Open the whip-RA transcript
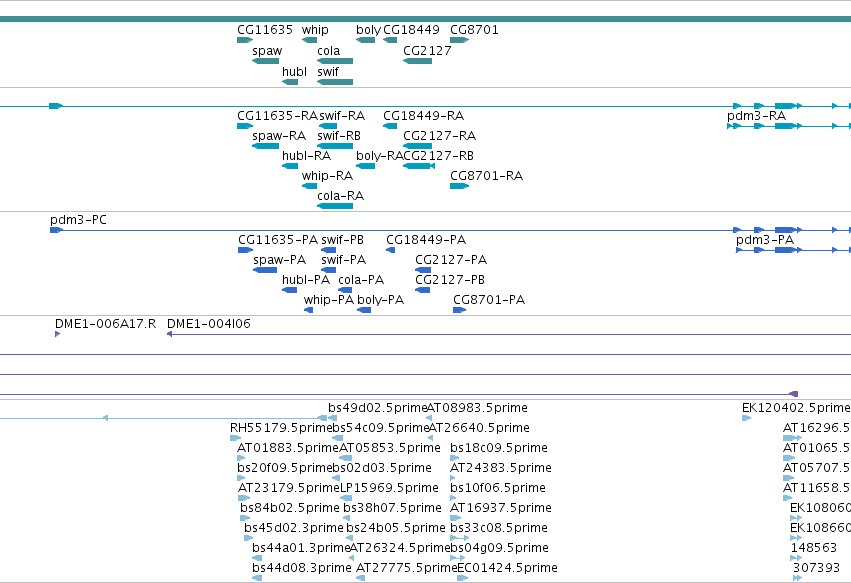Screen dimensions: 851x583 tap(309, 186)
